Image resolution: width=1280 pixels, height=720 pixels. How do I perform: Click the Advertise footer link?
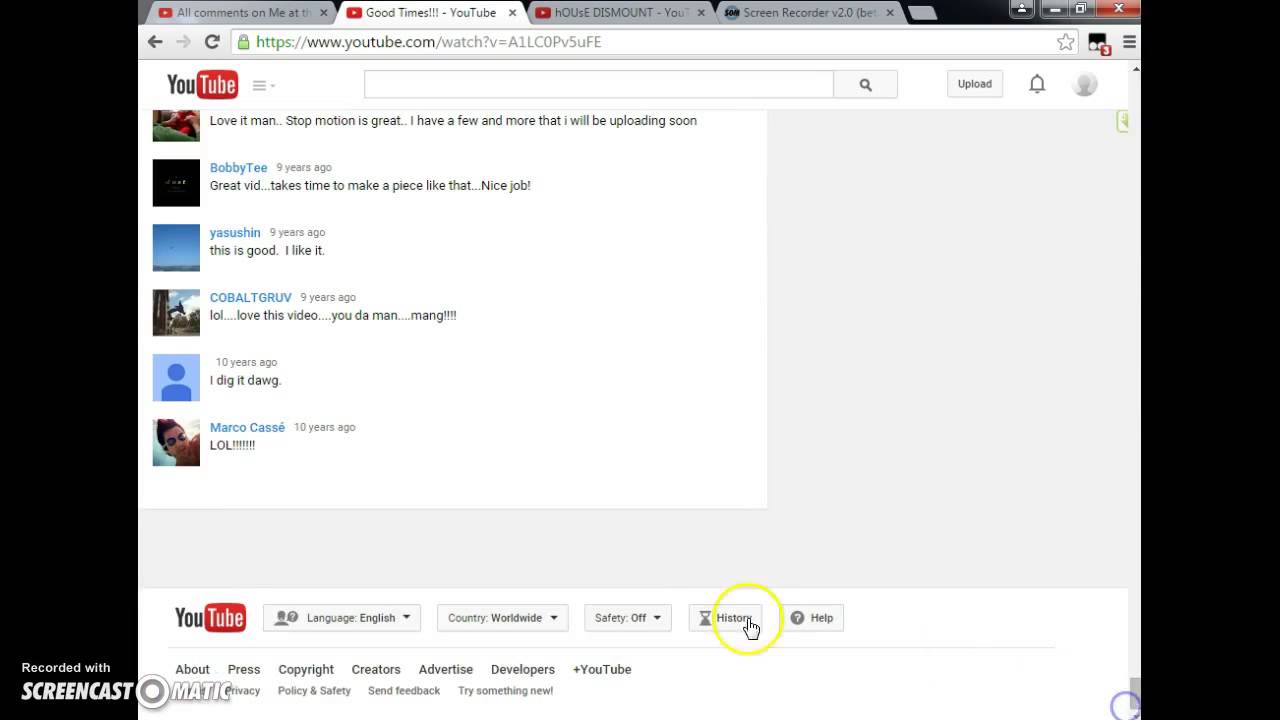pyautogui.click(x=446, y=670)
